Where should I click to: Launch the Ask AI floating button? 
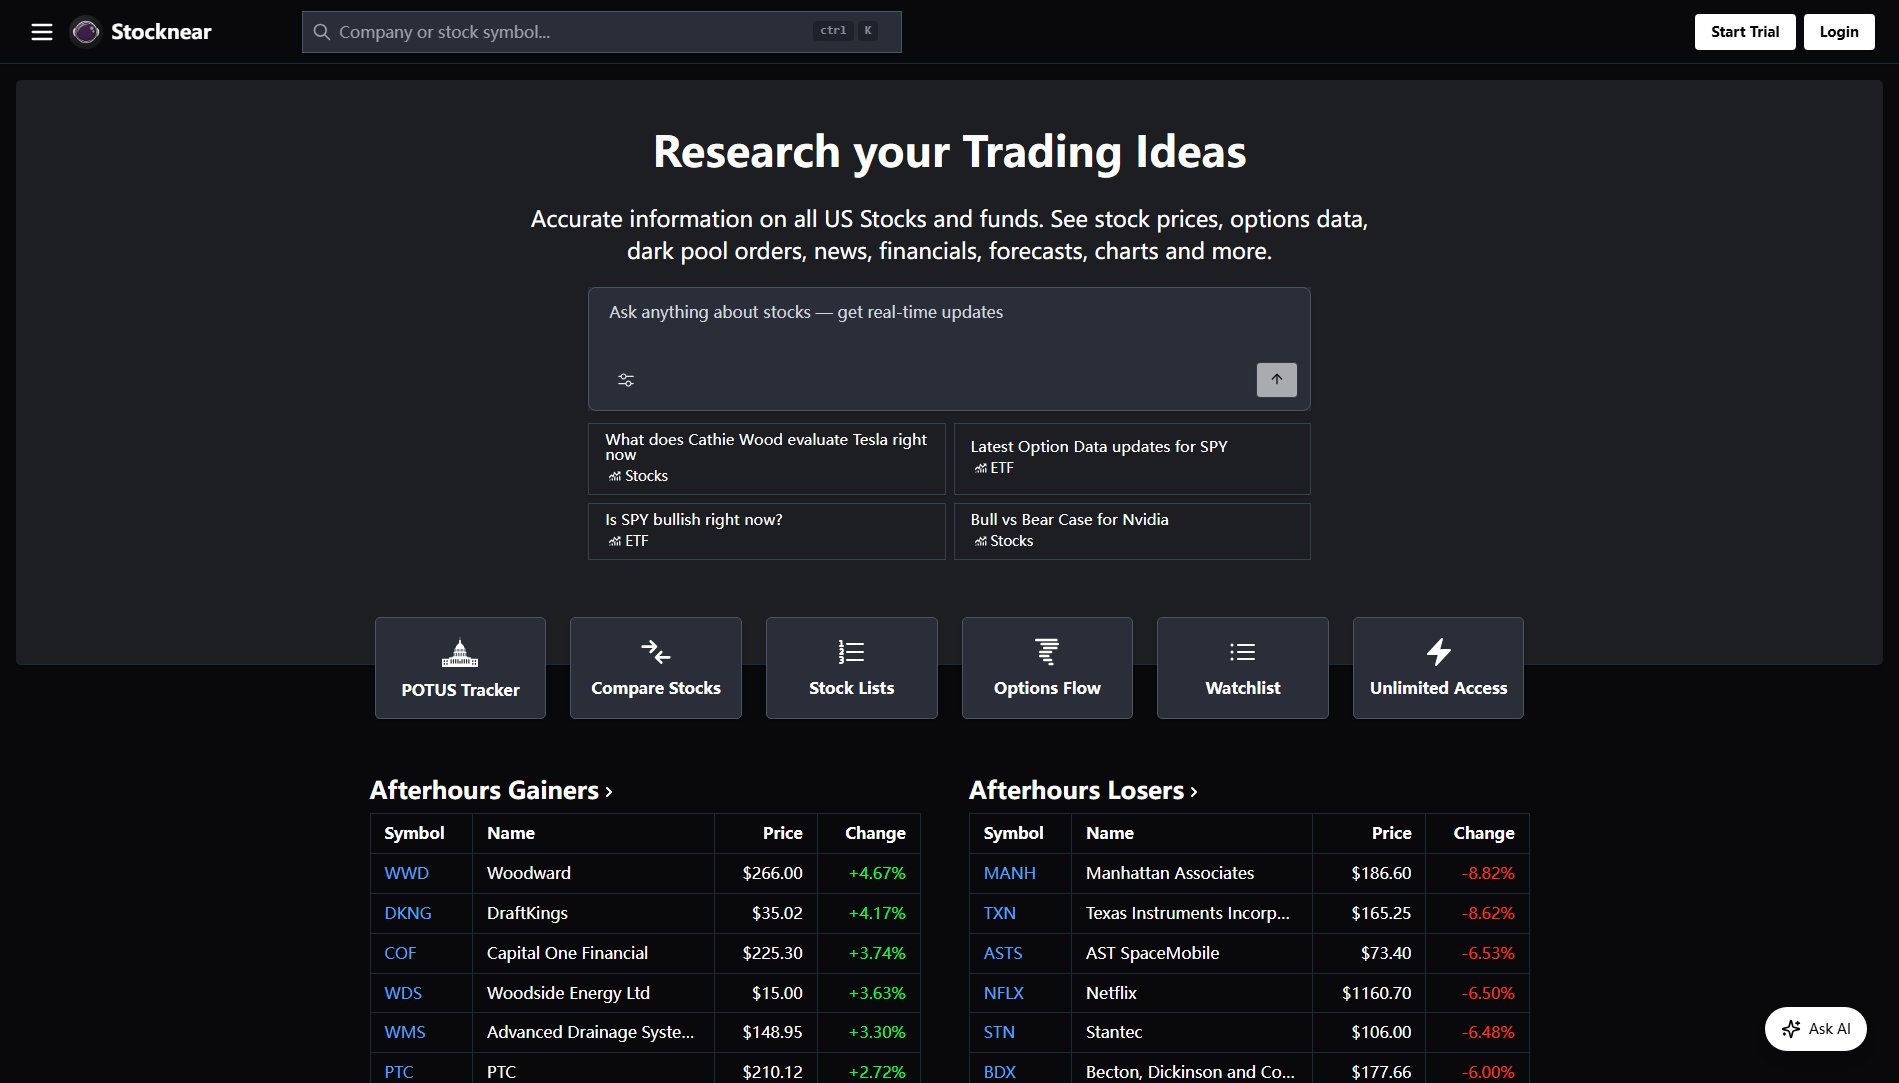click(x=1815, y=1029)
